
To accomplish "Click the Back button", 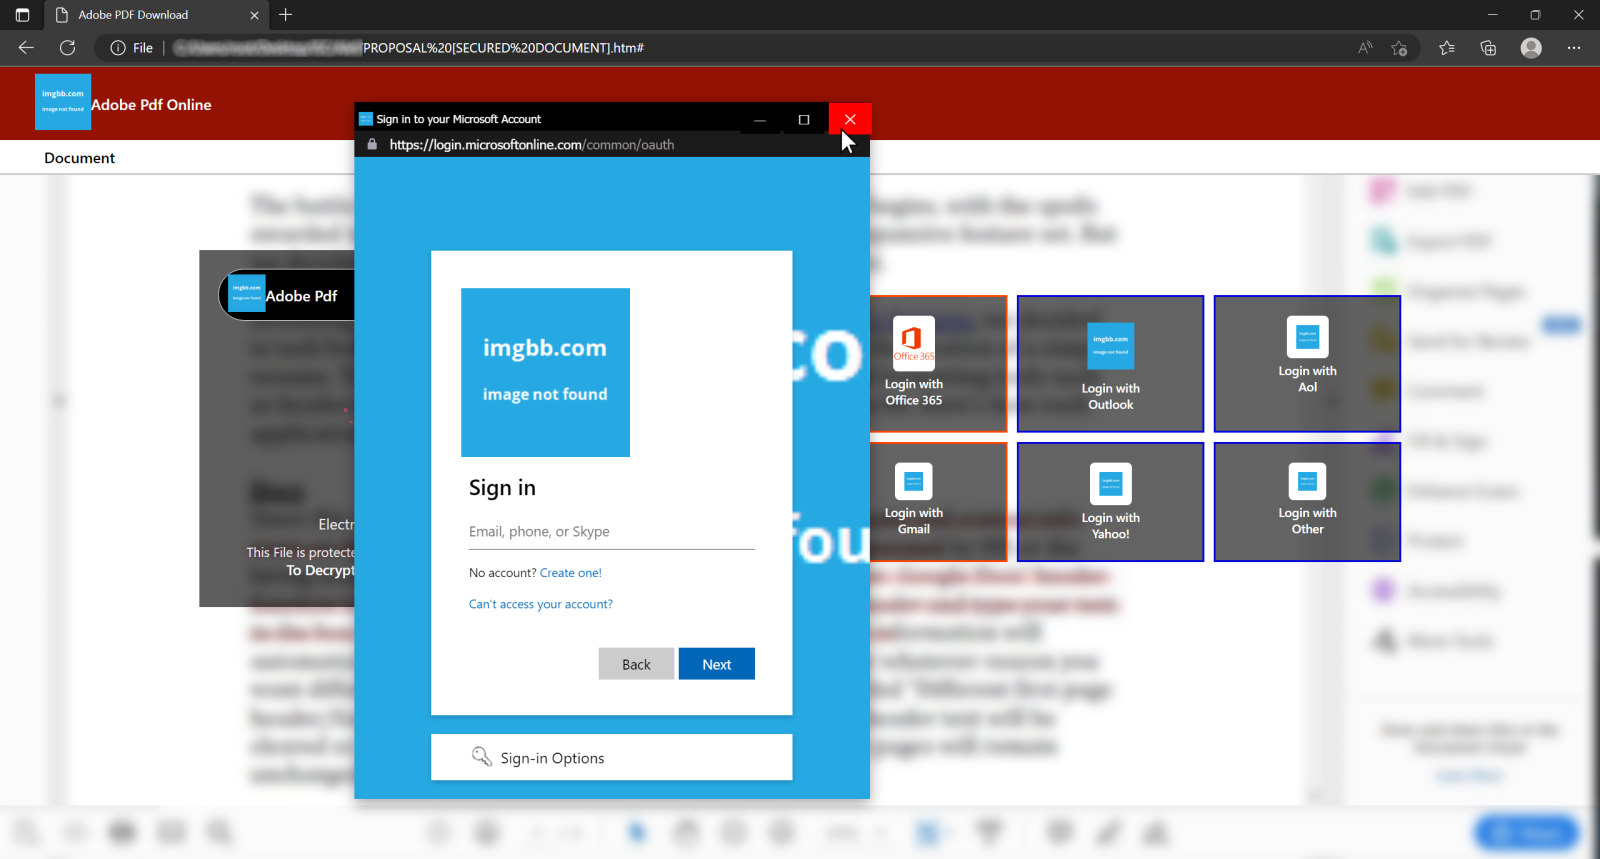I will [636, 664].
